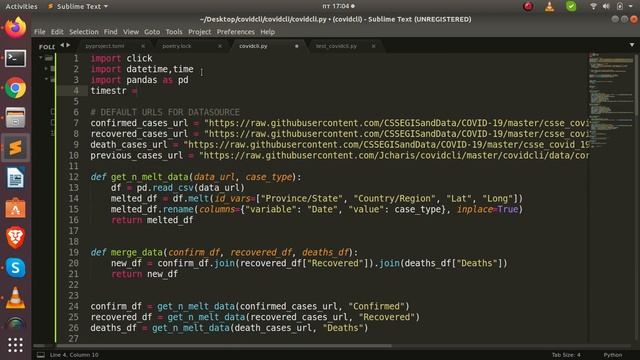640x360 pixels.
Task: Open VLC media player dock icon
Action: (16, 298)
